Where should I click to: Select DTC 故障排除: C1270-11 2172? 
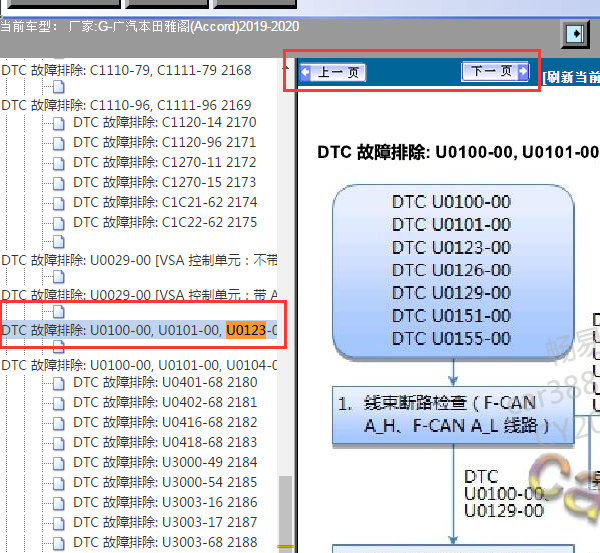(x=165, y=162)
